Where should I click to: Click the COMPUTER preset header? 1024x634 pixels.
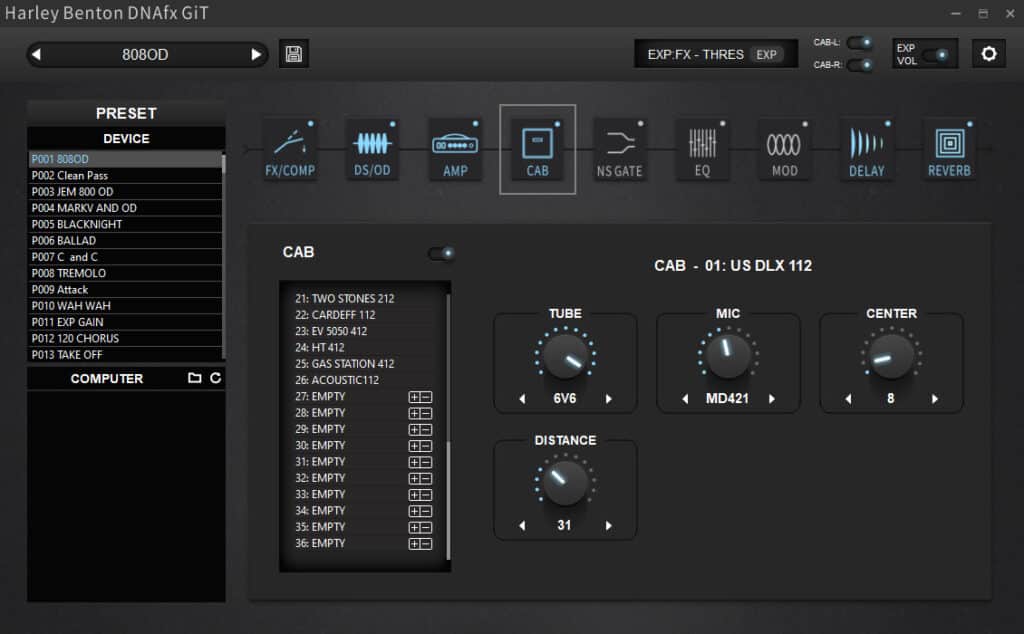(106, 379)
